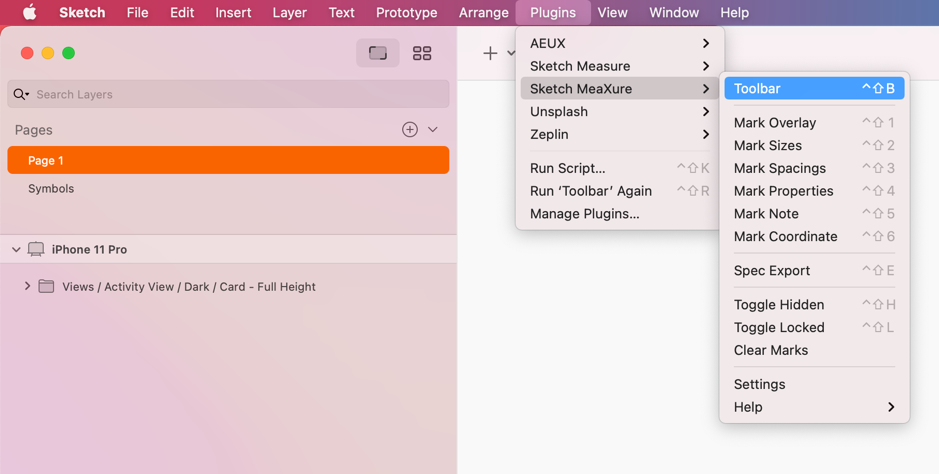Collapse the iPhone 11 Pro artboard
The image size is (939, 474).
coord(16,250)
